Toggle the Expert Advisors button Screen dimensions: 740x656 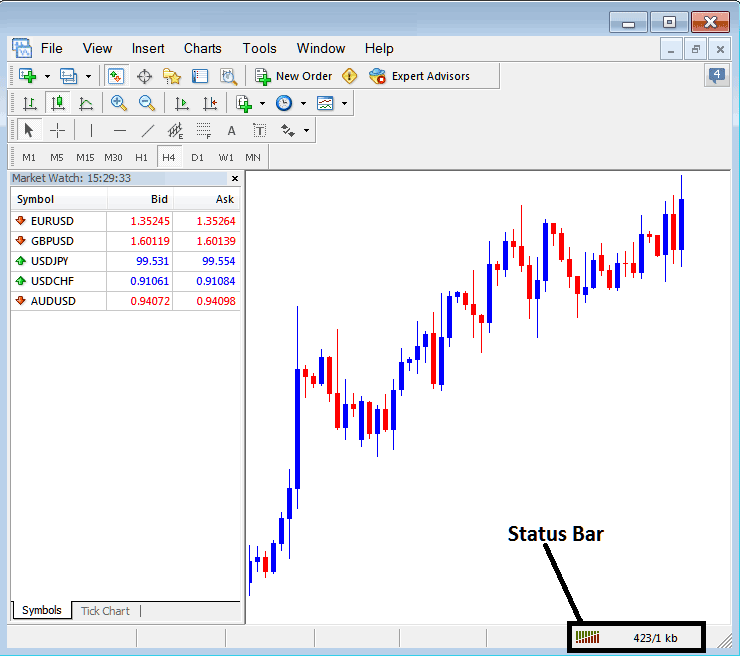point(419,76)
